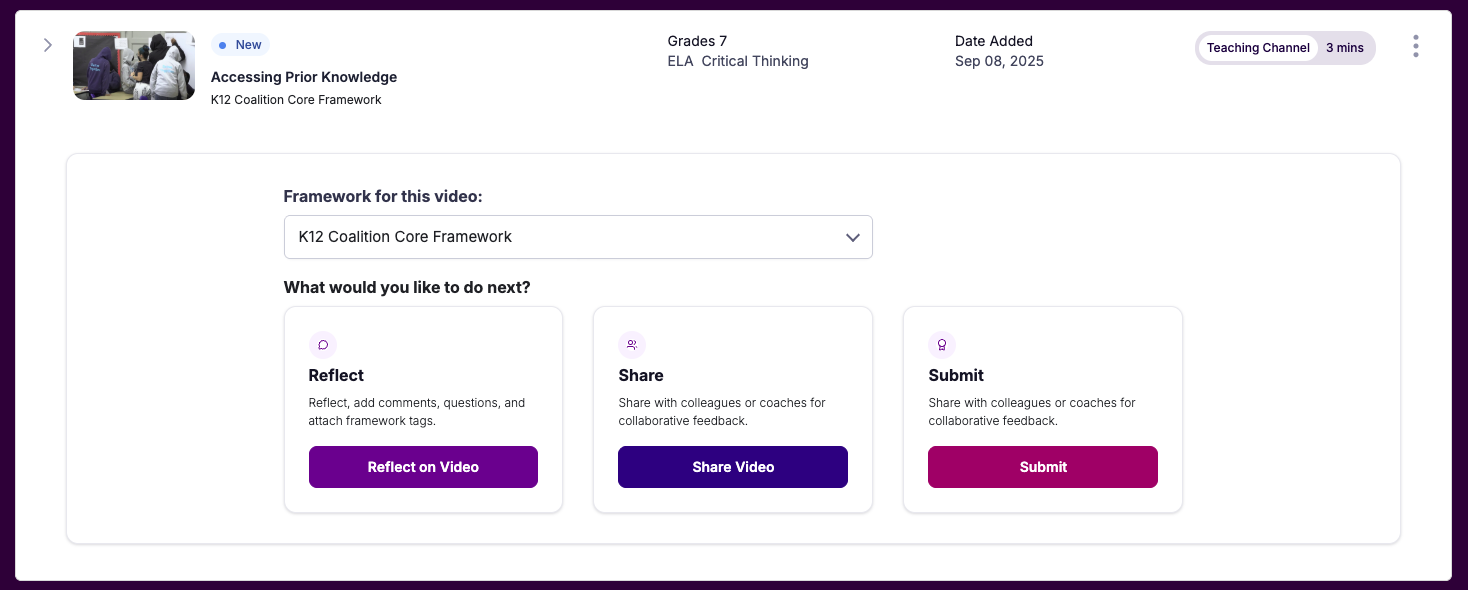The image size is (1468, 590).
Task: Open the framework selection dropdown
Action: (577, 237)
